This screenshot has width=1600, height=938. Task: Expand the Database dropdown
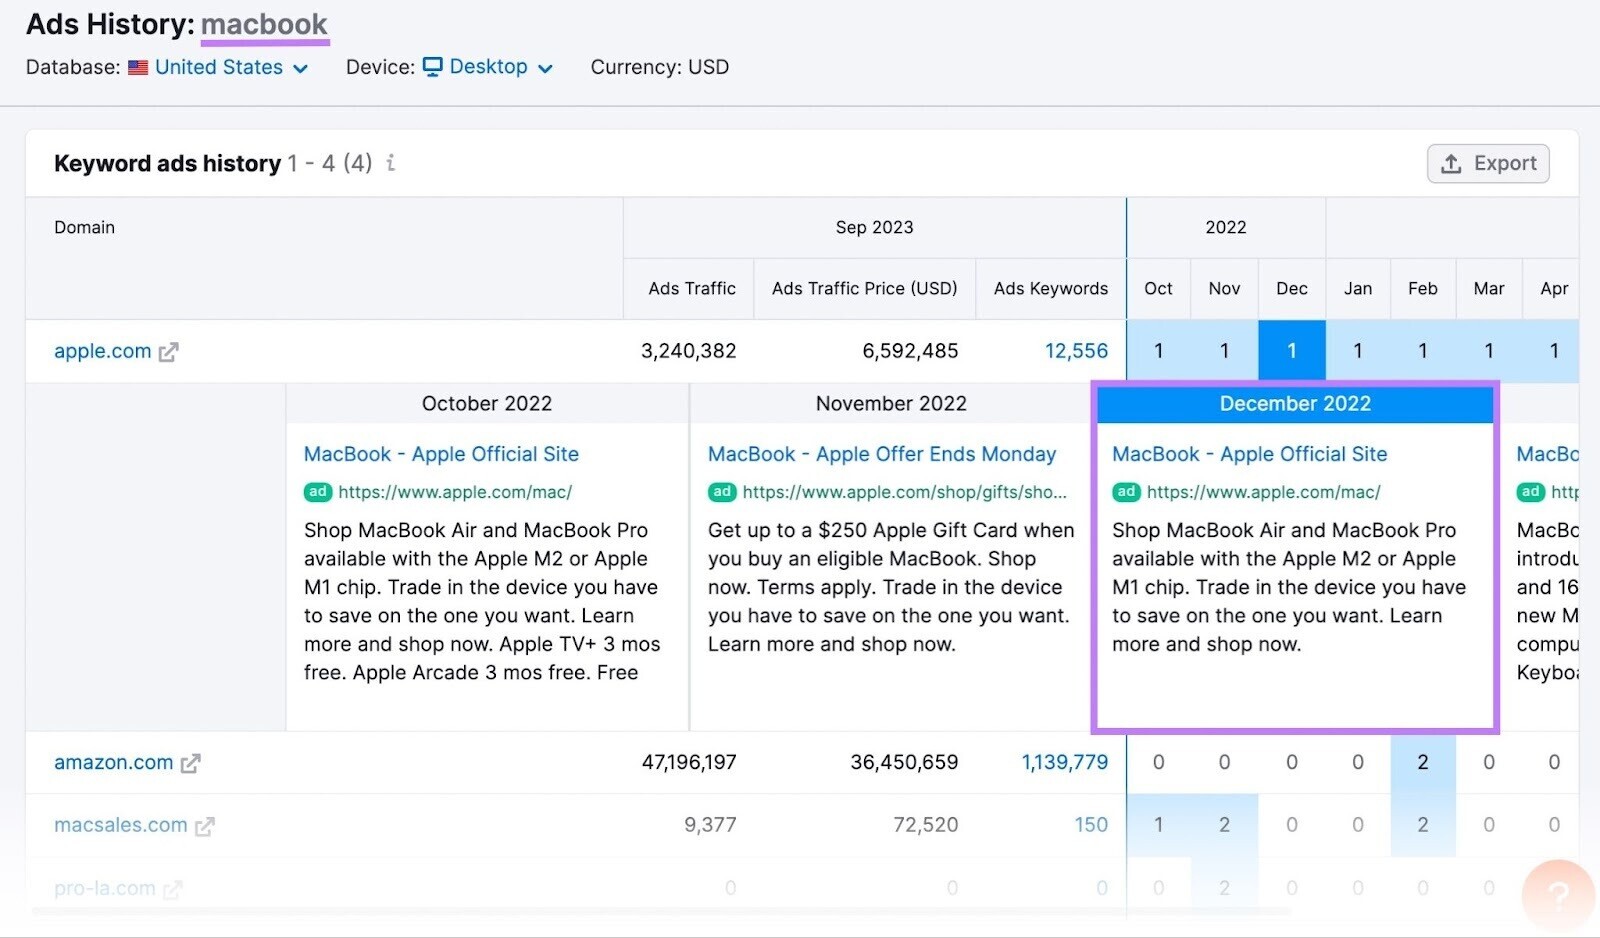(x=300, y=68)
